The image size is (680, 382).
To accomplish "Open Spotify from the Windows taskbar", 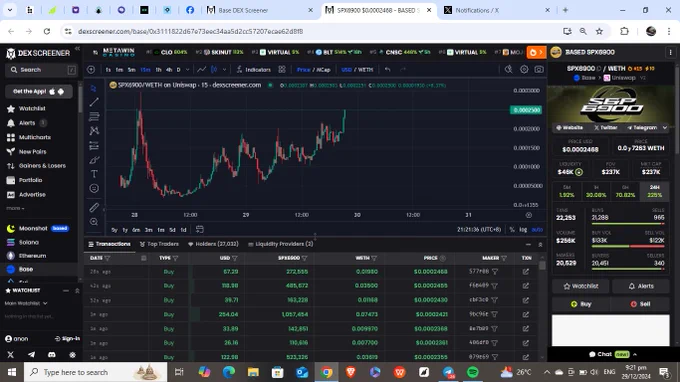I will [x=473, y=372].
